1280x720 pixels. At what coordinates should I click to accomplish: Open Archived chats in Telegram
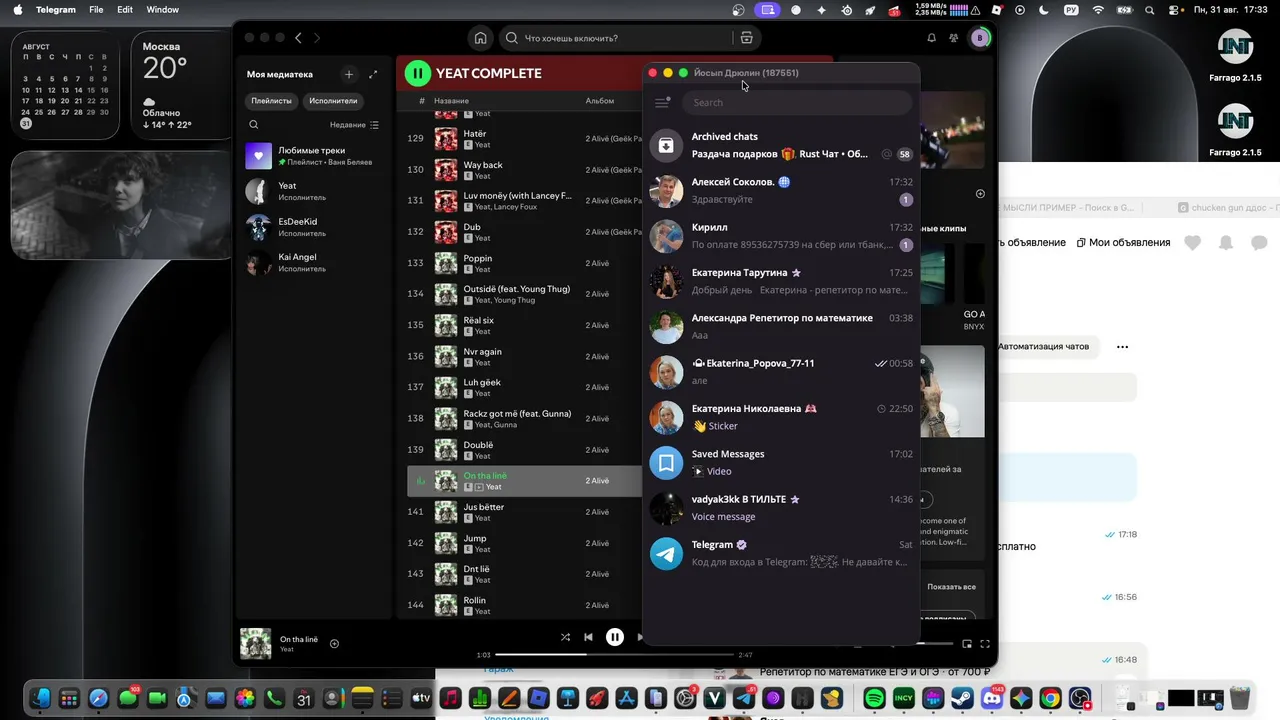[781, 145]
